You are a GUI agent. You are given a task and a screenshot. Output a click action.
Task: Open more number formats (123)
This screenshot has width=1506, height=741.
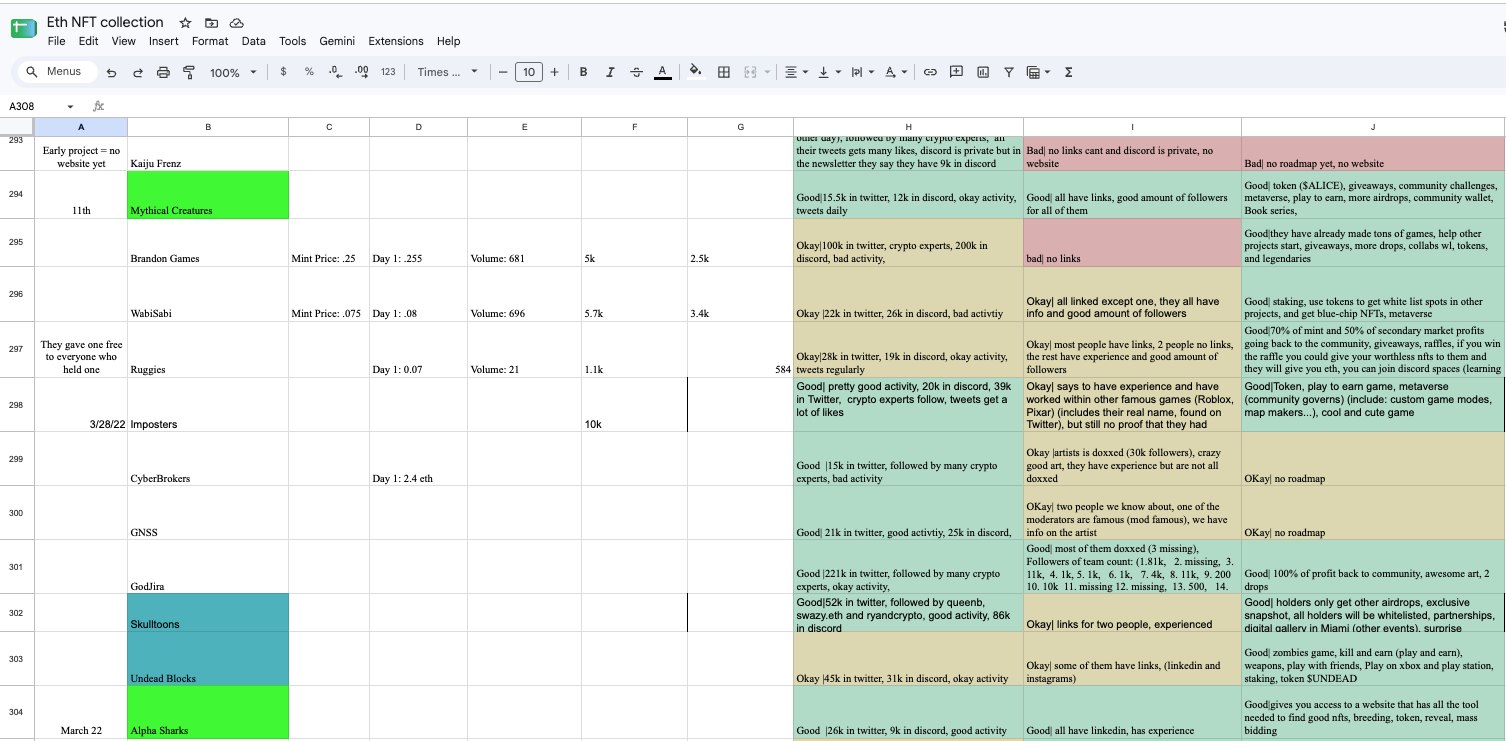click(388, 72)
